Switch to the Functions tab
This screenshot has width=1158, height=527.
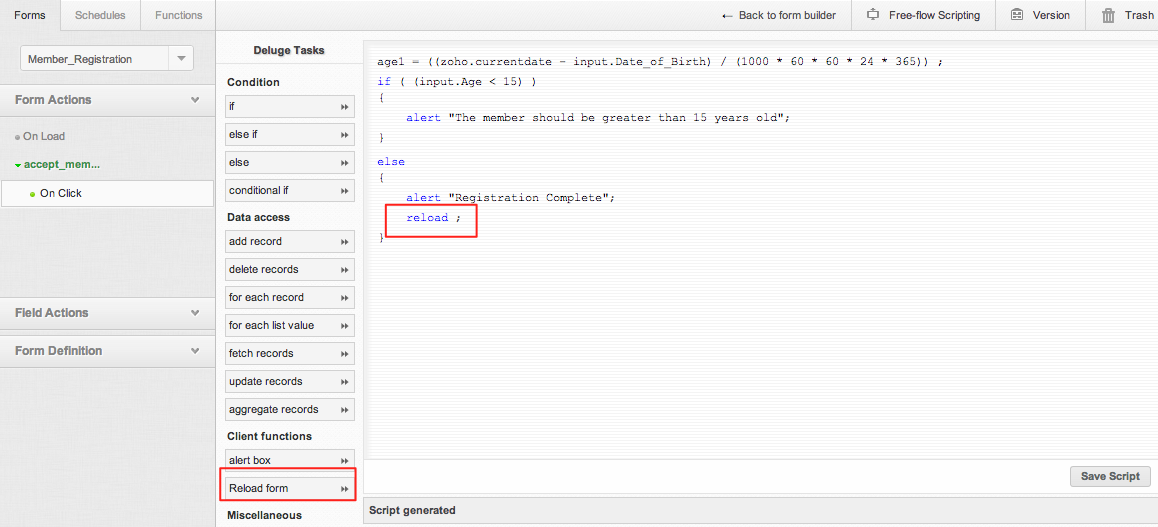pyautogui.click(x=178, y=15)
